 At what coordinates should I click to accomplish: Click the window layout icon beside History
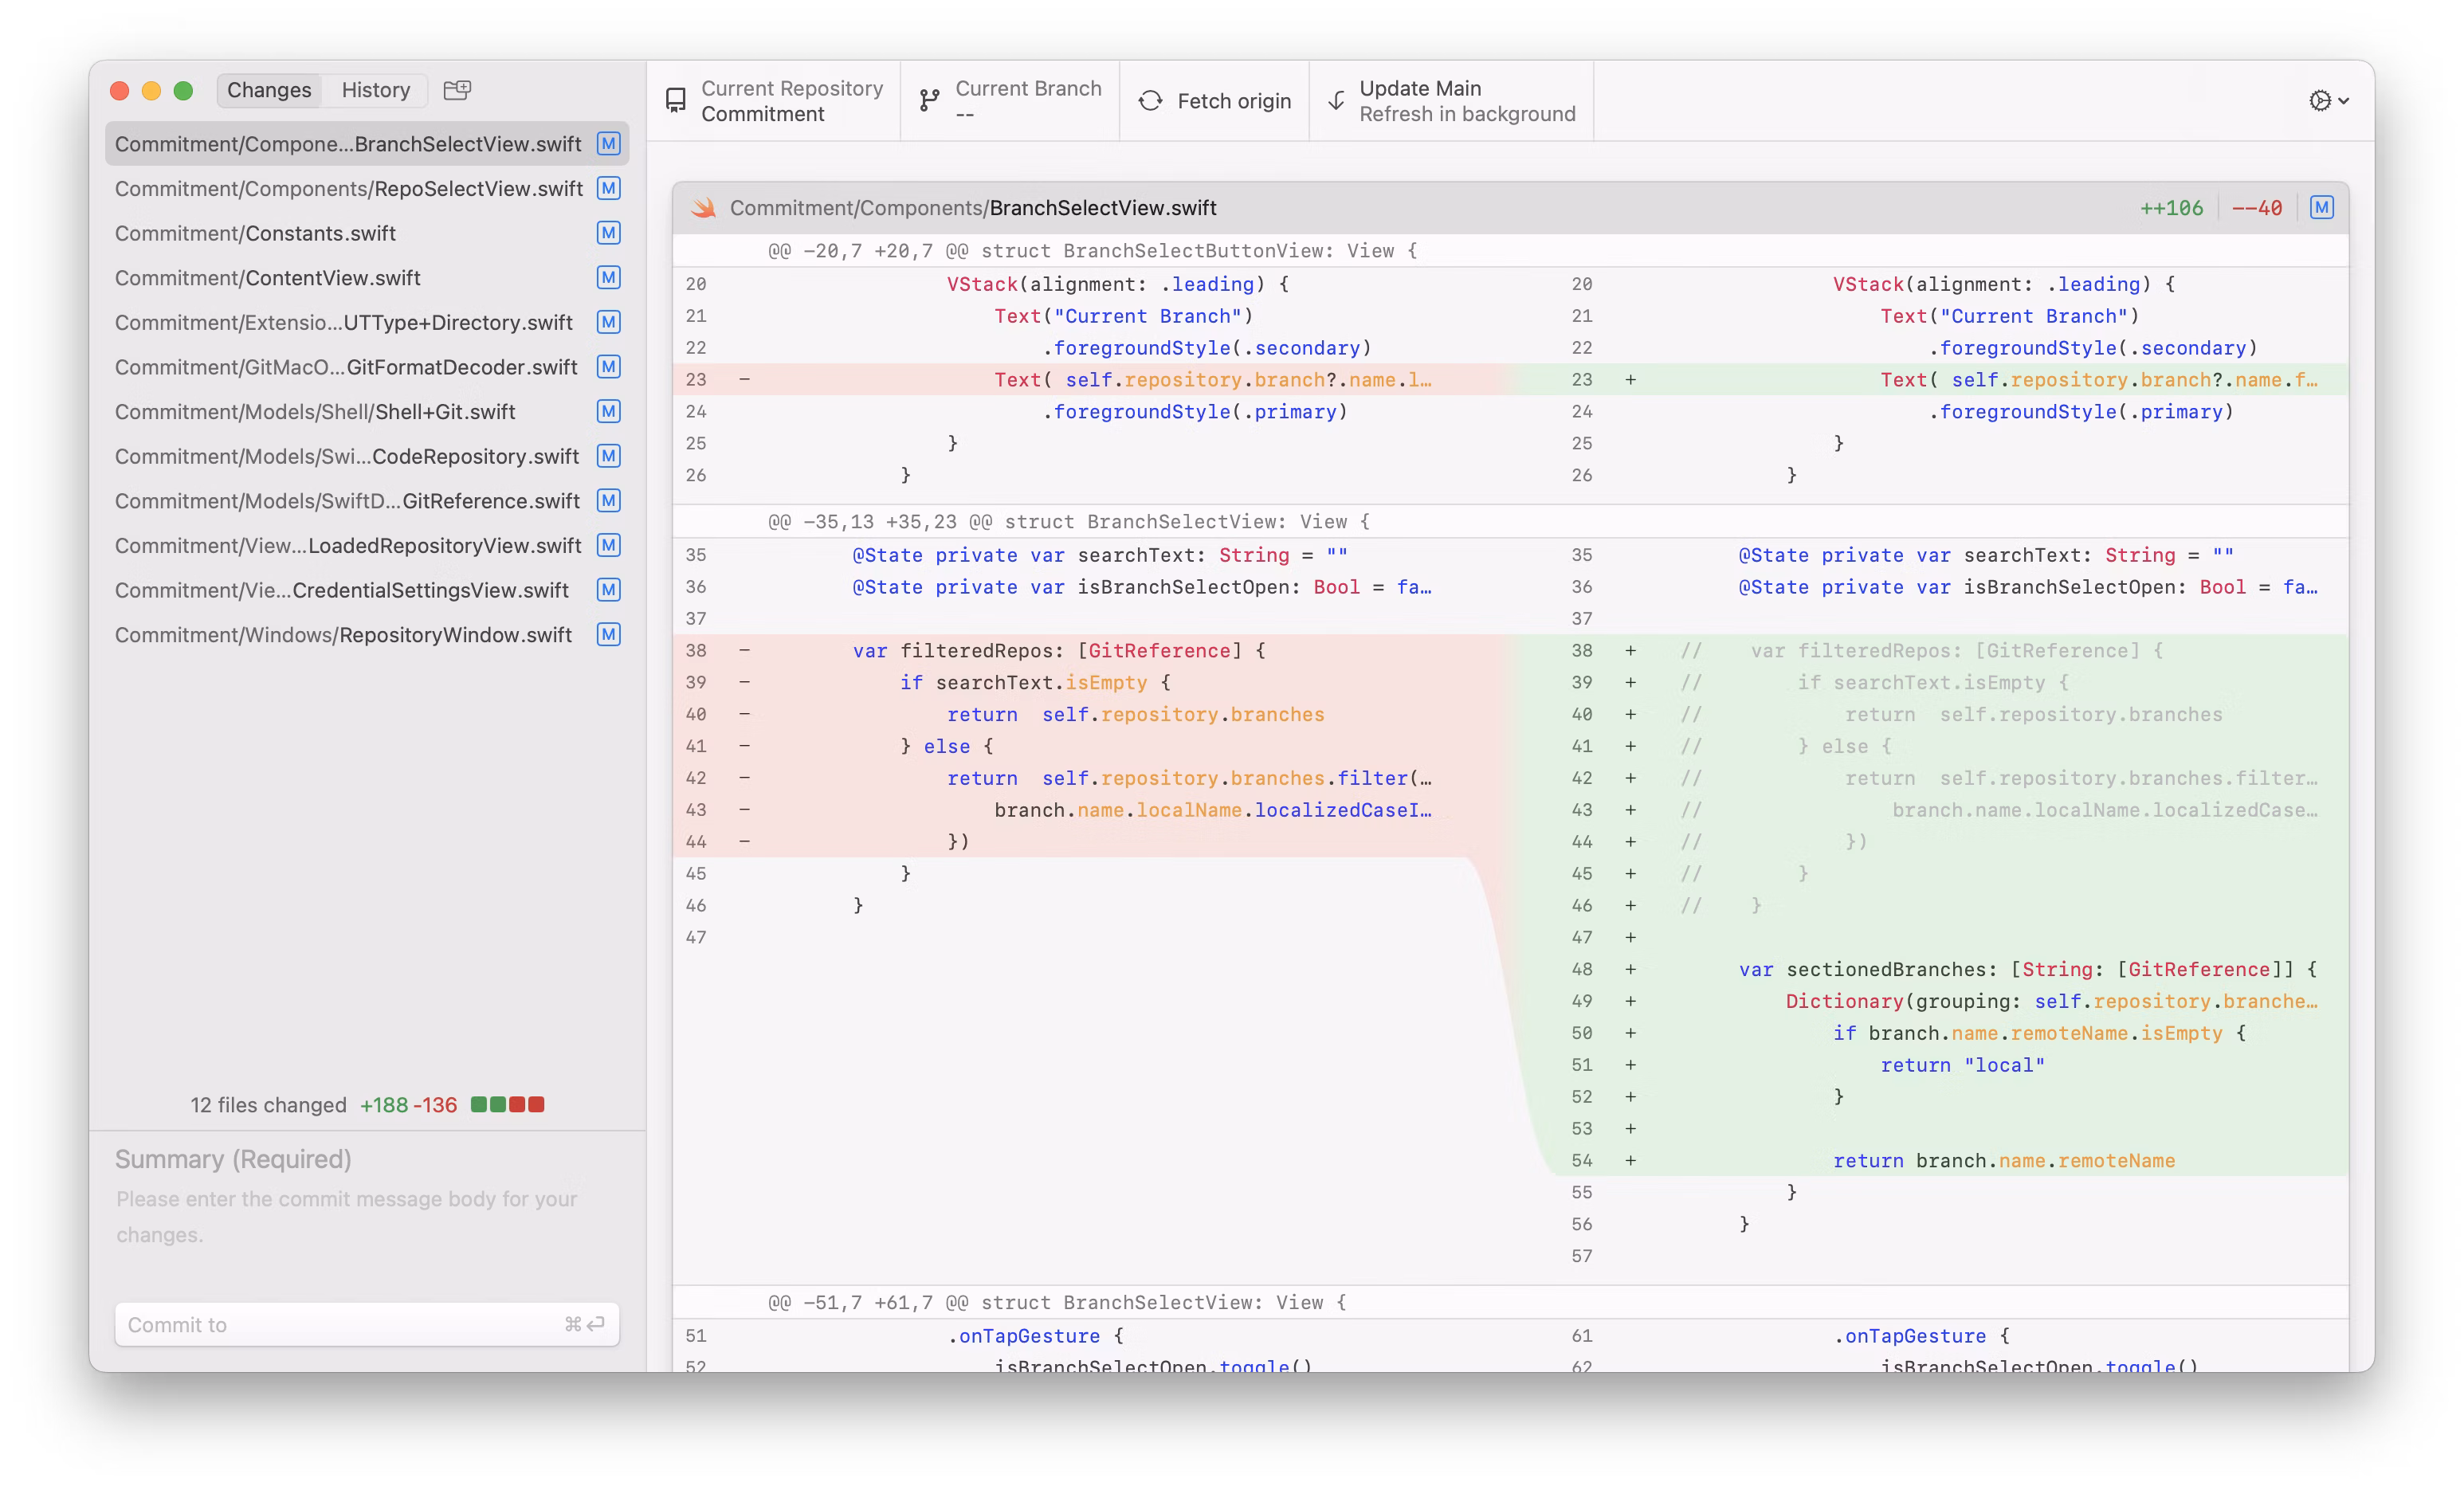[x=457, y=90]
